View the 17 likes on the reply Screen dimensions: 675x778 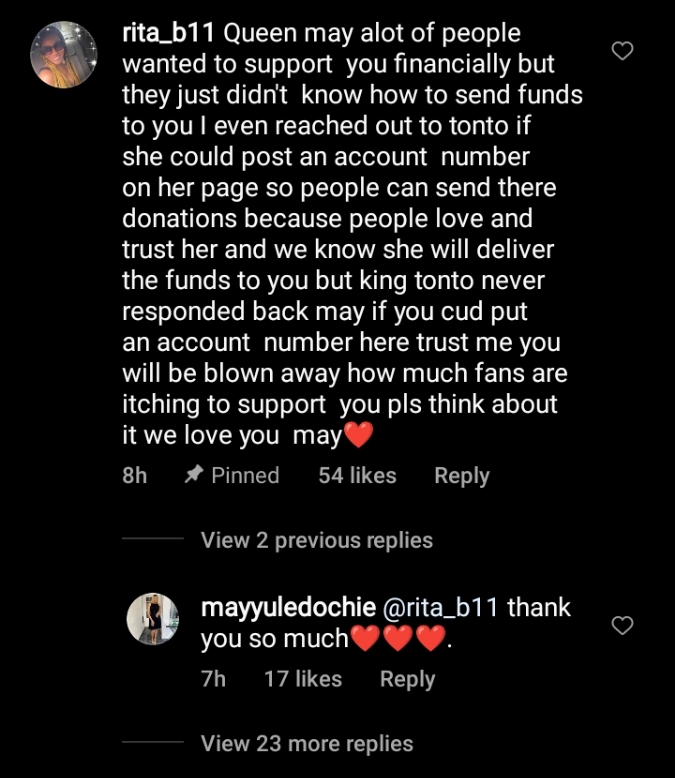[302, 679]
